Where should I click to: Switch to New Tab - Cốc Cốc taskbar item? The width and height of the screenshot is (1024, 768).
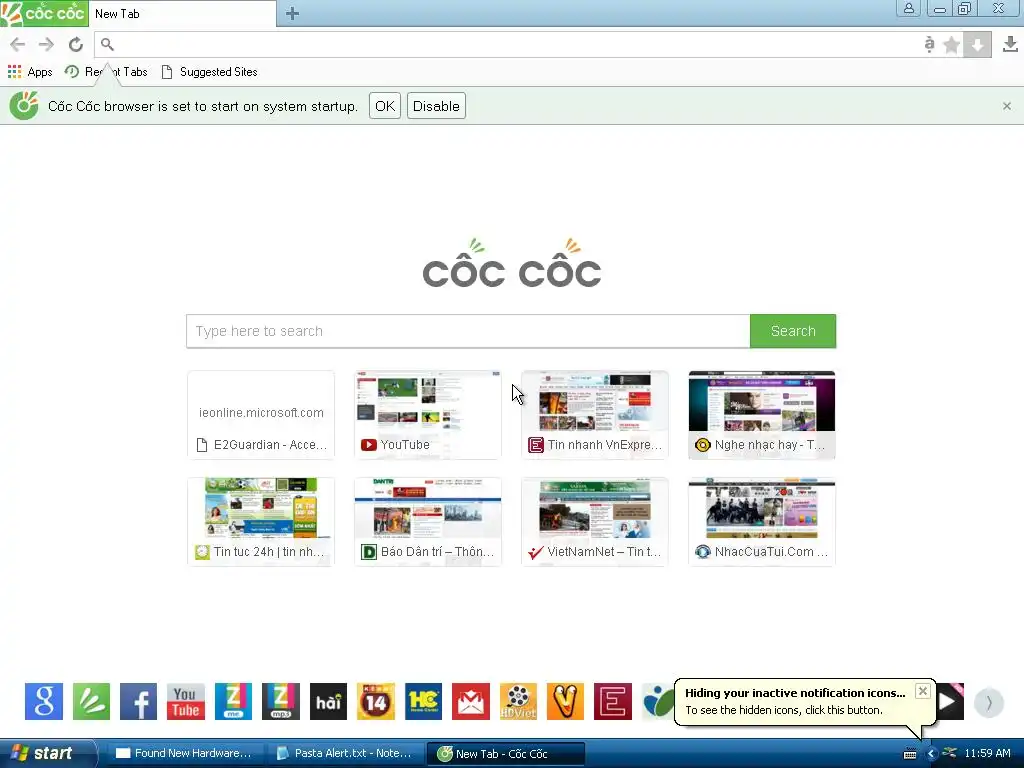pos(505,754)
